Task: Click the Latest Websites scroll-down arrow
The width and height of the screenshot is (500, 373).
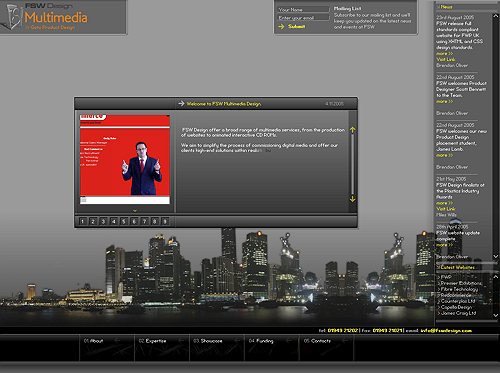Action: point(496,315)
